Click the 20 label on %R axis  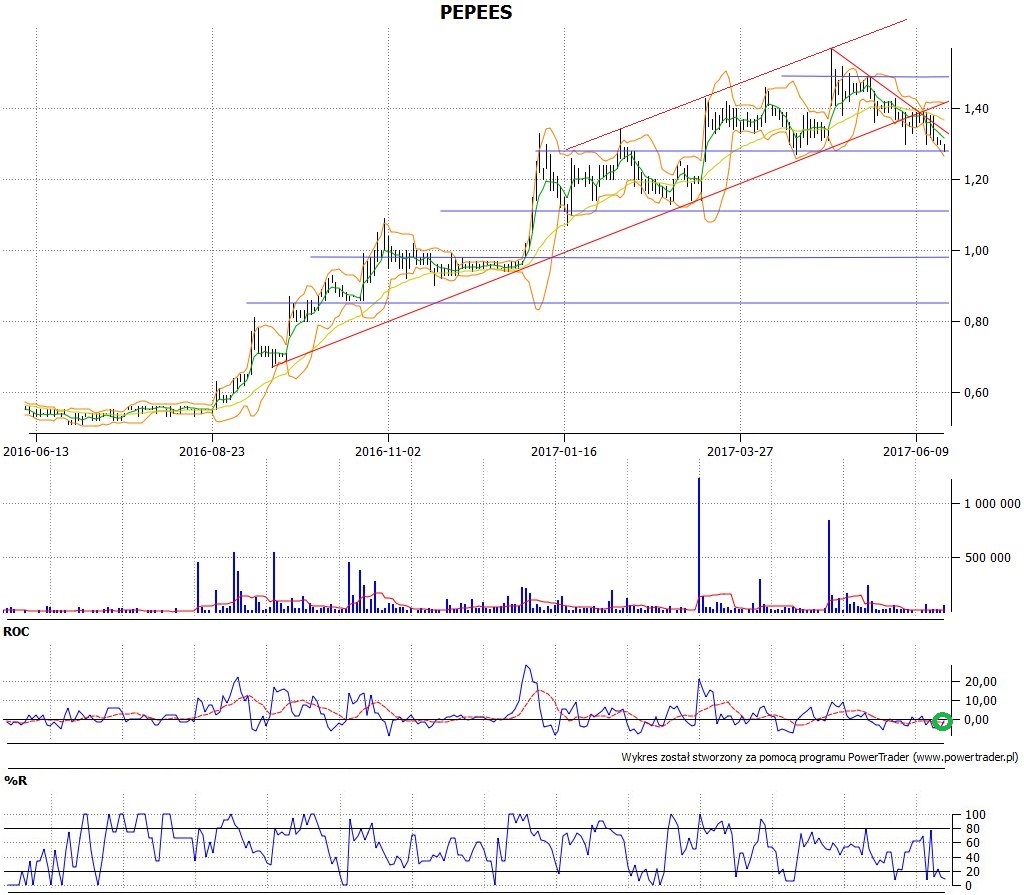coord(972,872)
